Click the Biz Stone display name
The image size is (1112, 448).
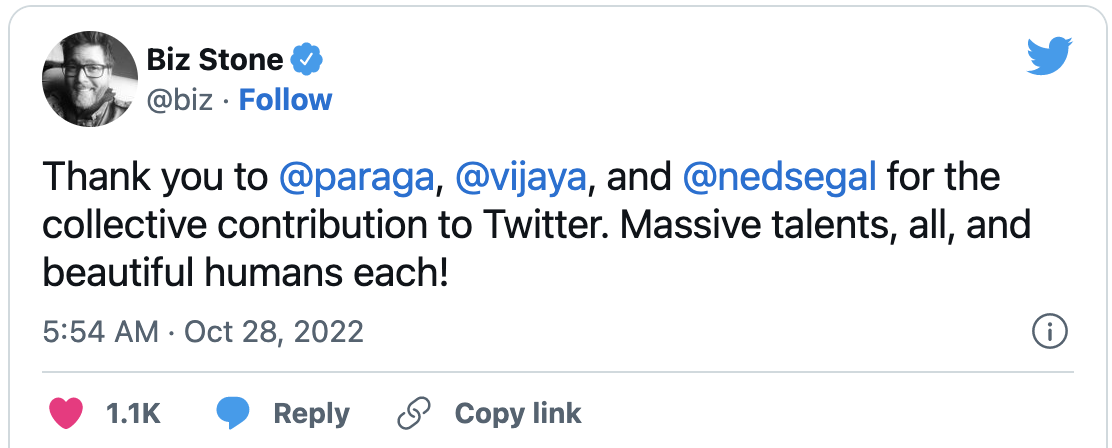pos(214,61)
